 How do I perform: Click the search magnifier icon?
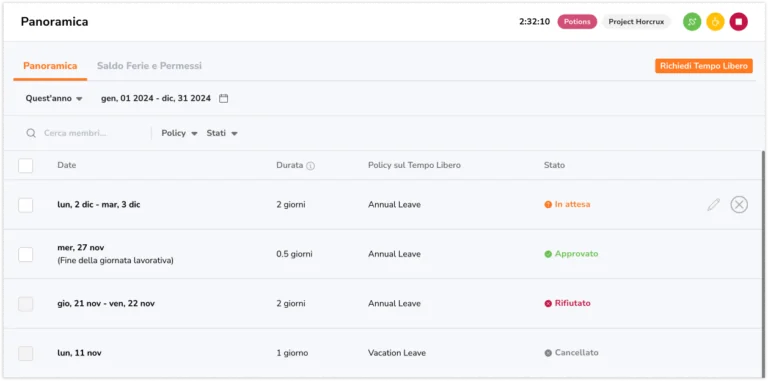click(31, 133)
